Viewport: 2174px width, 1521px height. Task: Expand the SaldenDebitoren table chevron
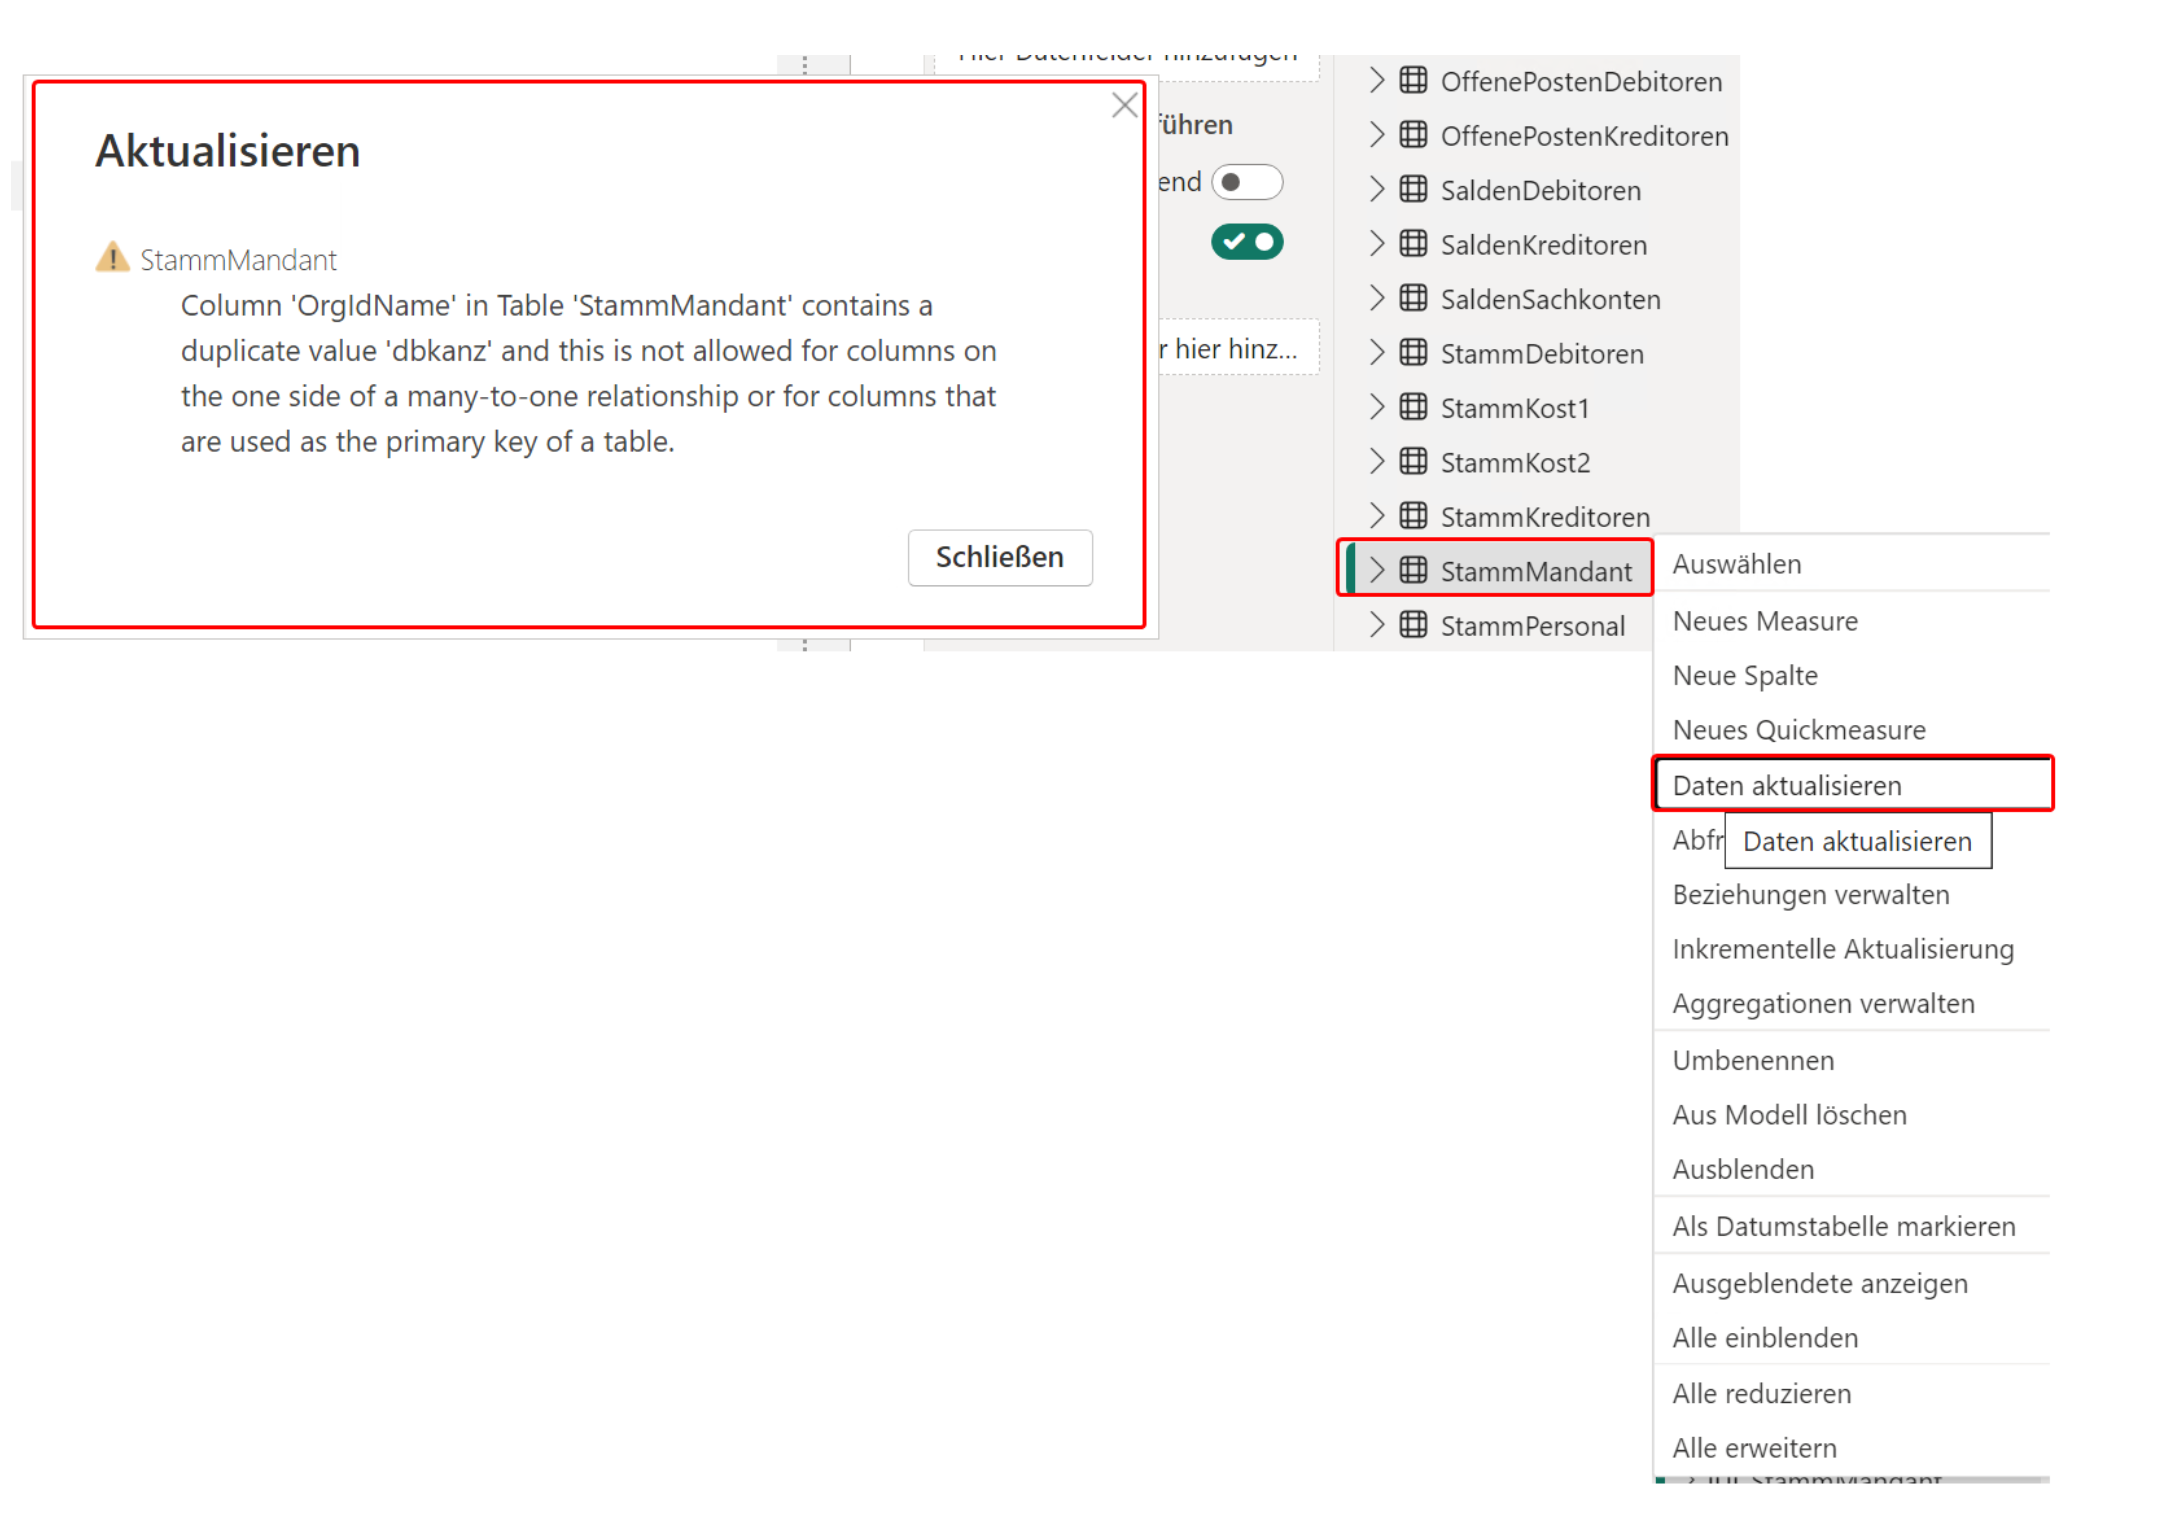point(1377,189)
